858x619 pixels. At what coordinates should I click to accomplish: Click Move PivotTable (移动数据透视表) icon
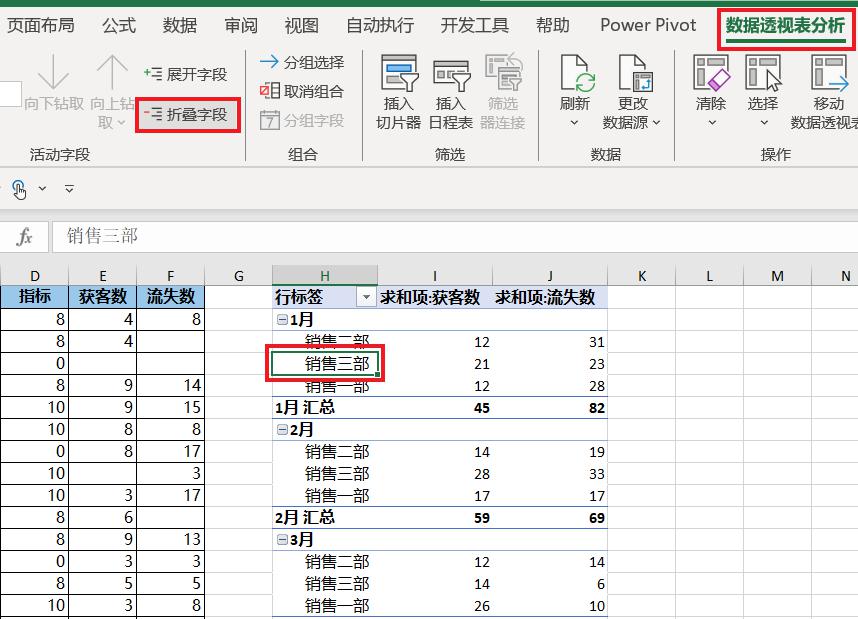coord(828,73)
